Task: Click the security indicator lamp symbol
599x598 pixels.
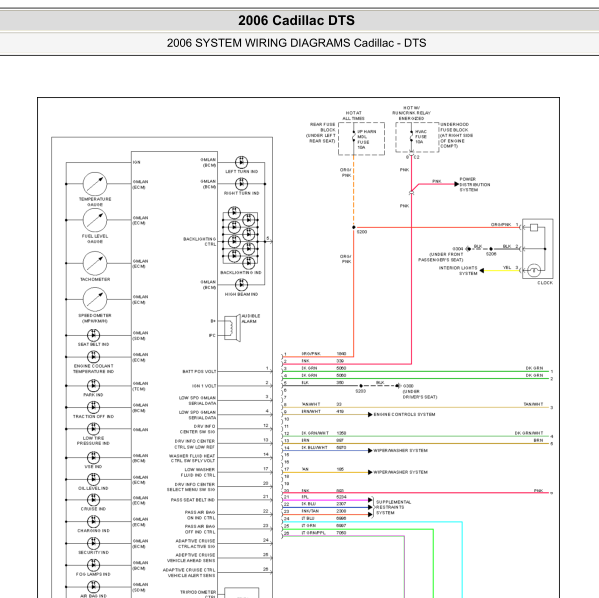Action: [93, 543]
